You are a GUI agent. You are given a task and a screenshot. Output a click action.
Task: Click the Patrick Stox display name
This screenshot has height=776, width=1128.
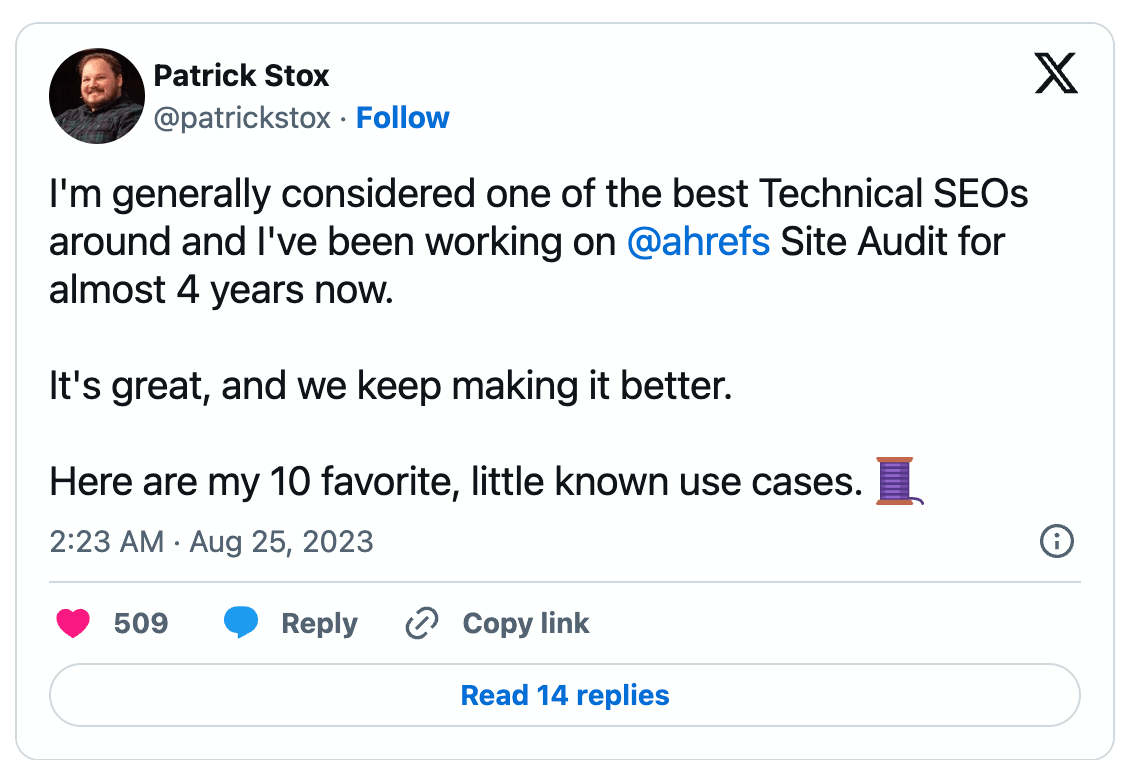241,75
